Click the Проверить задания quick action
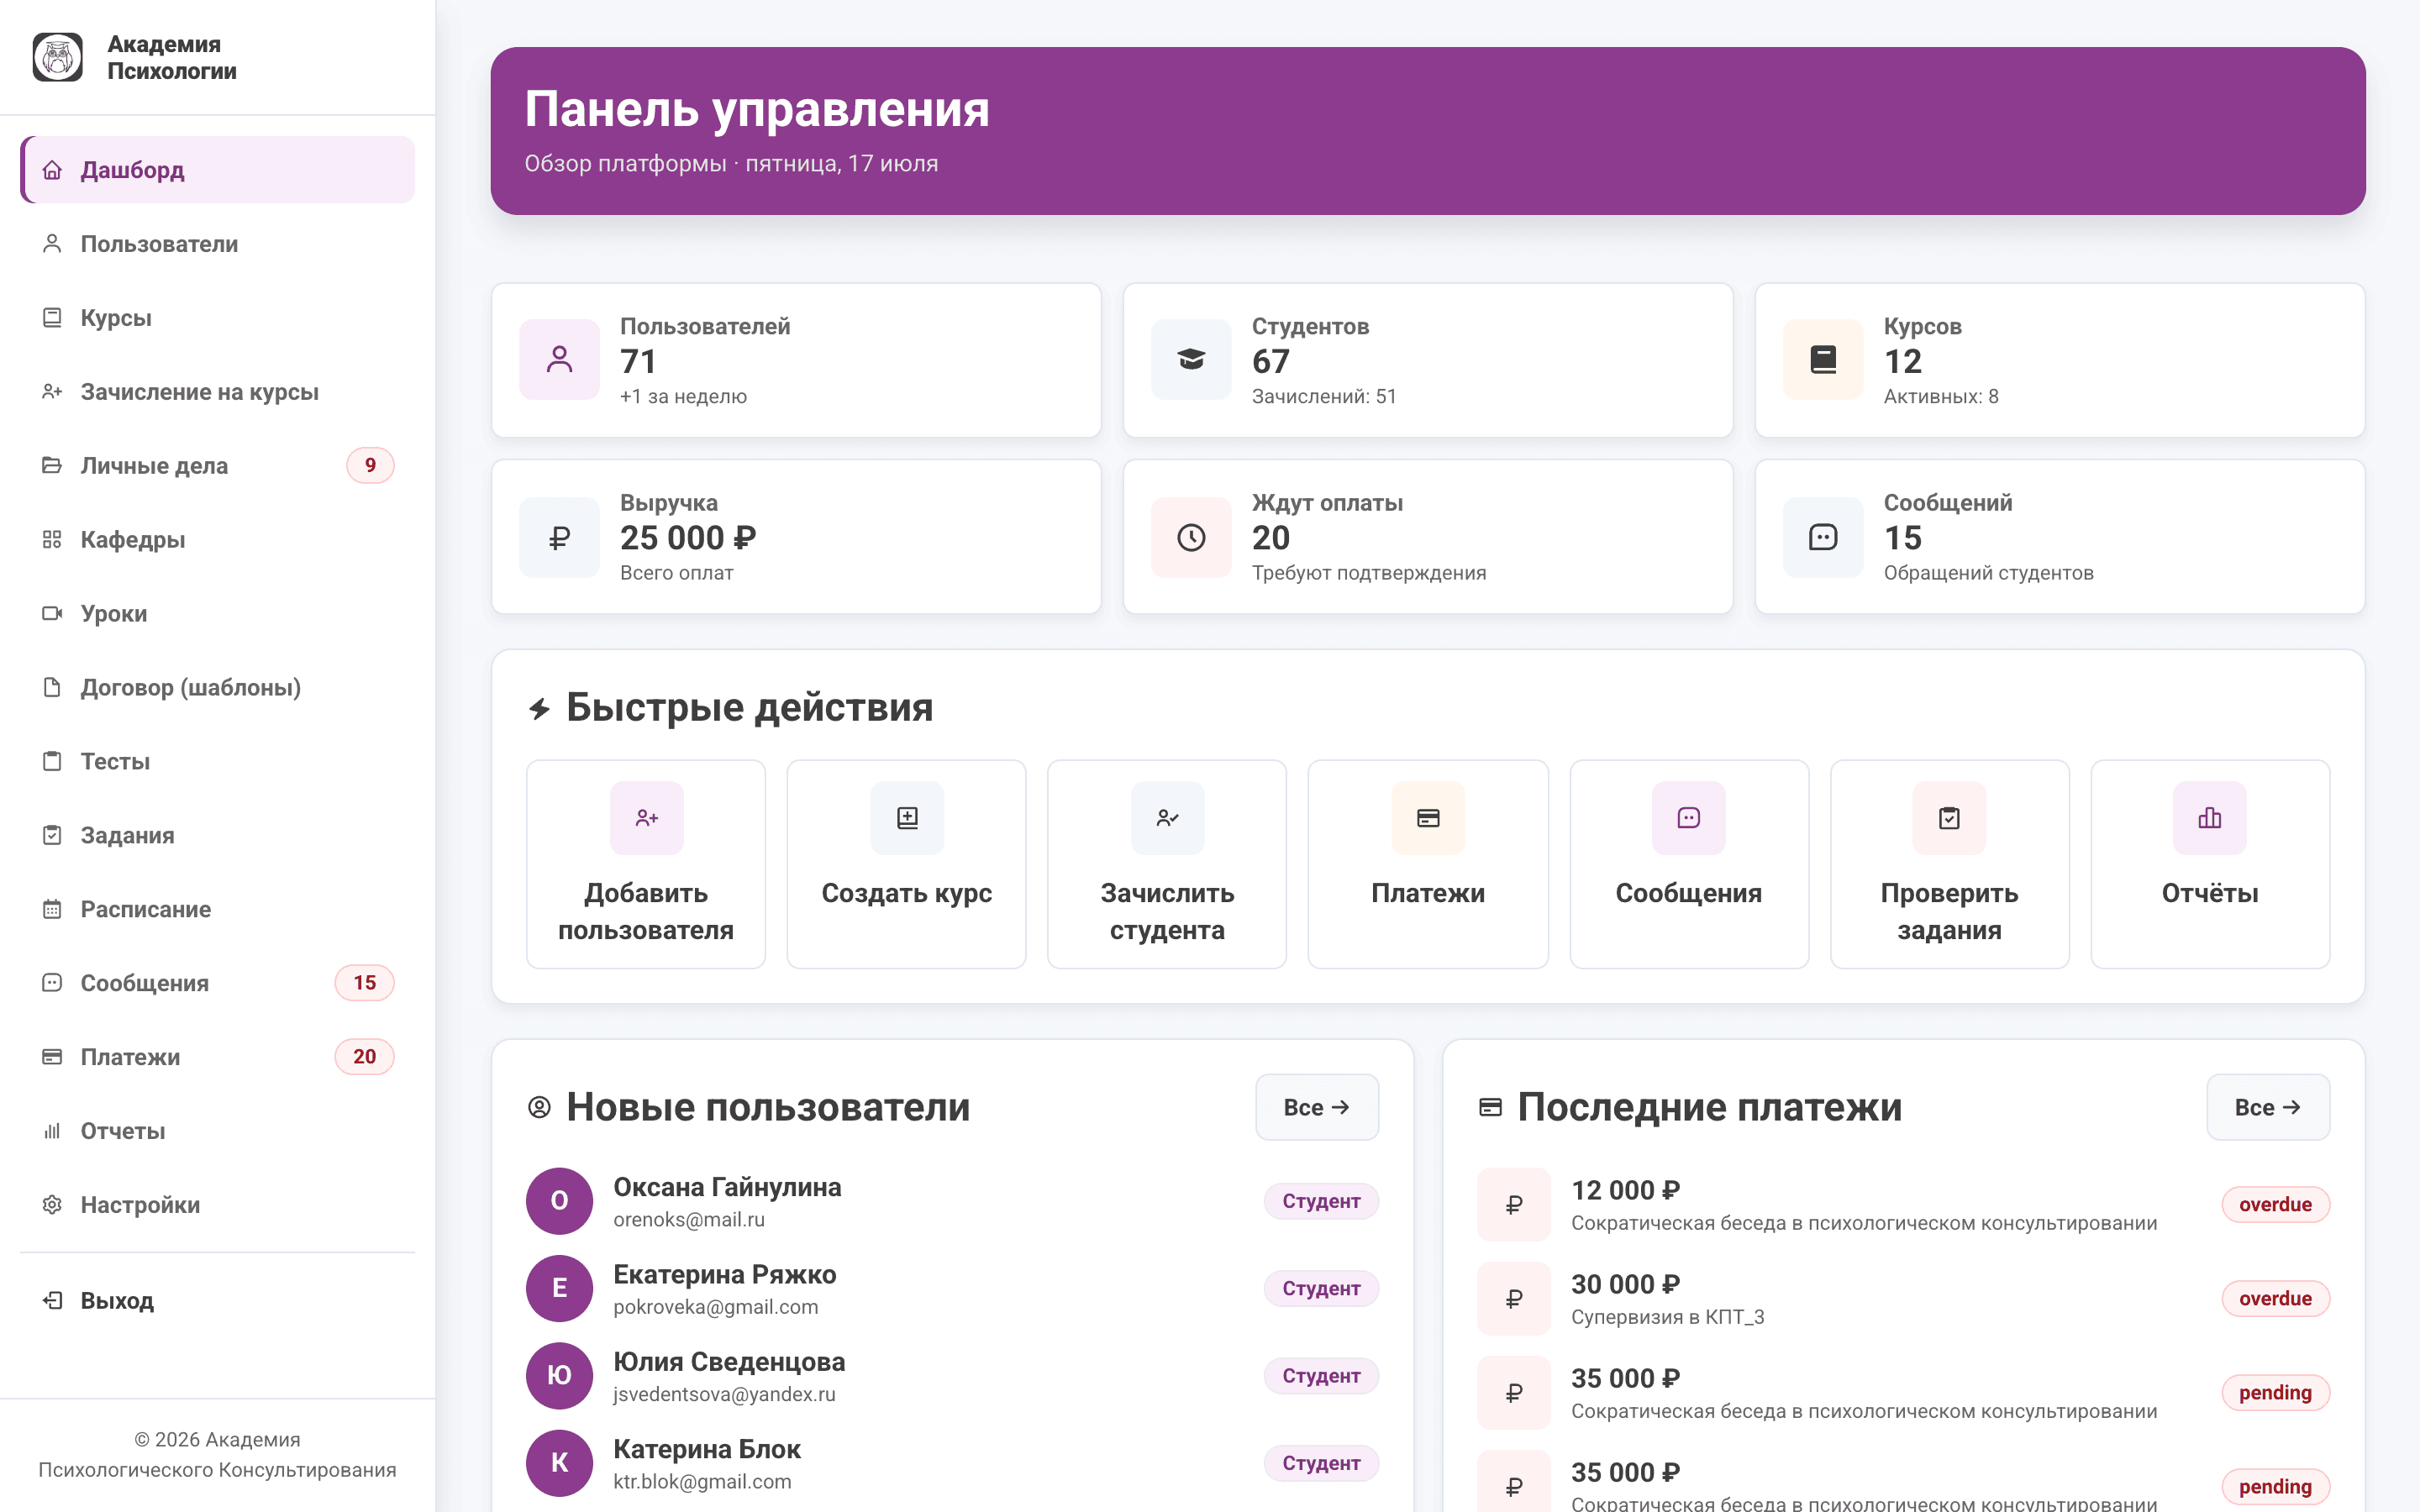This screenshot has width=2420, height=1512. point(1950,864)
